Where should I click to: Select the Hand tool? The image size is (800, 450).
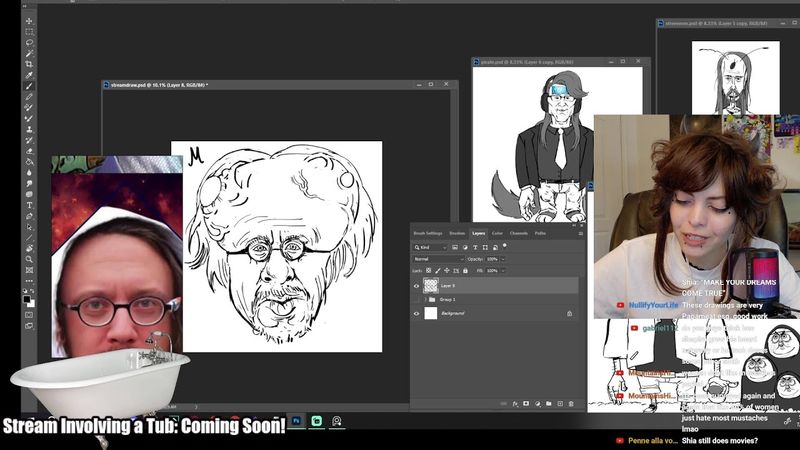click(x=29, y=248)
